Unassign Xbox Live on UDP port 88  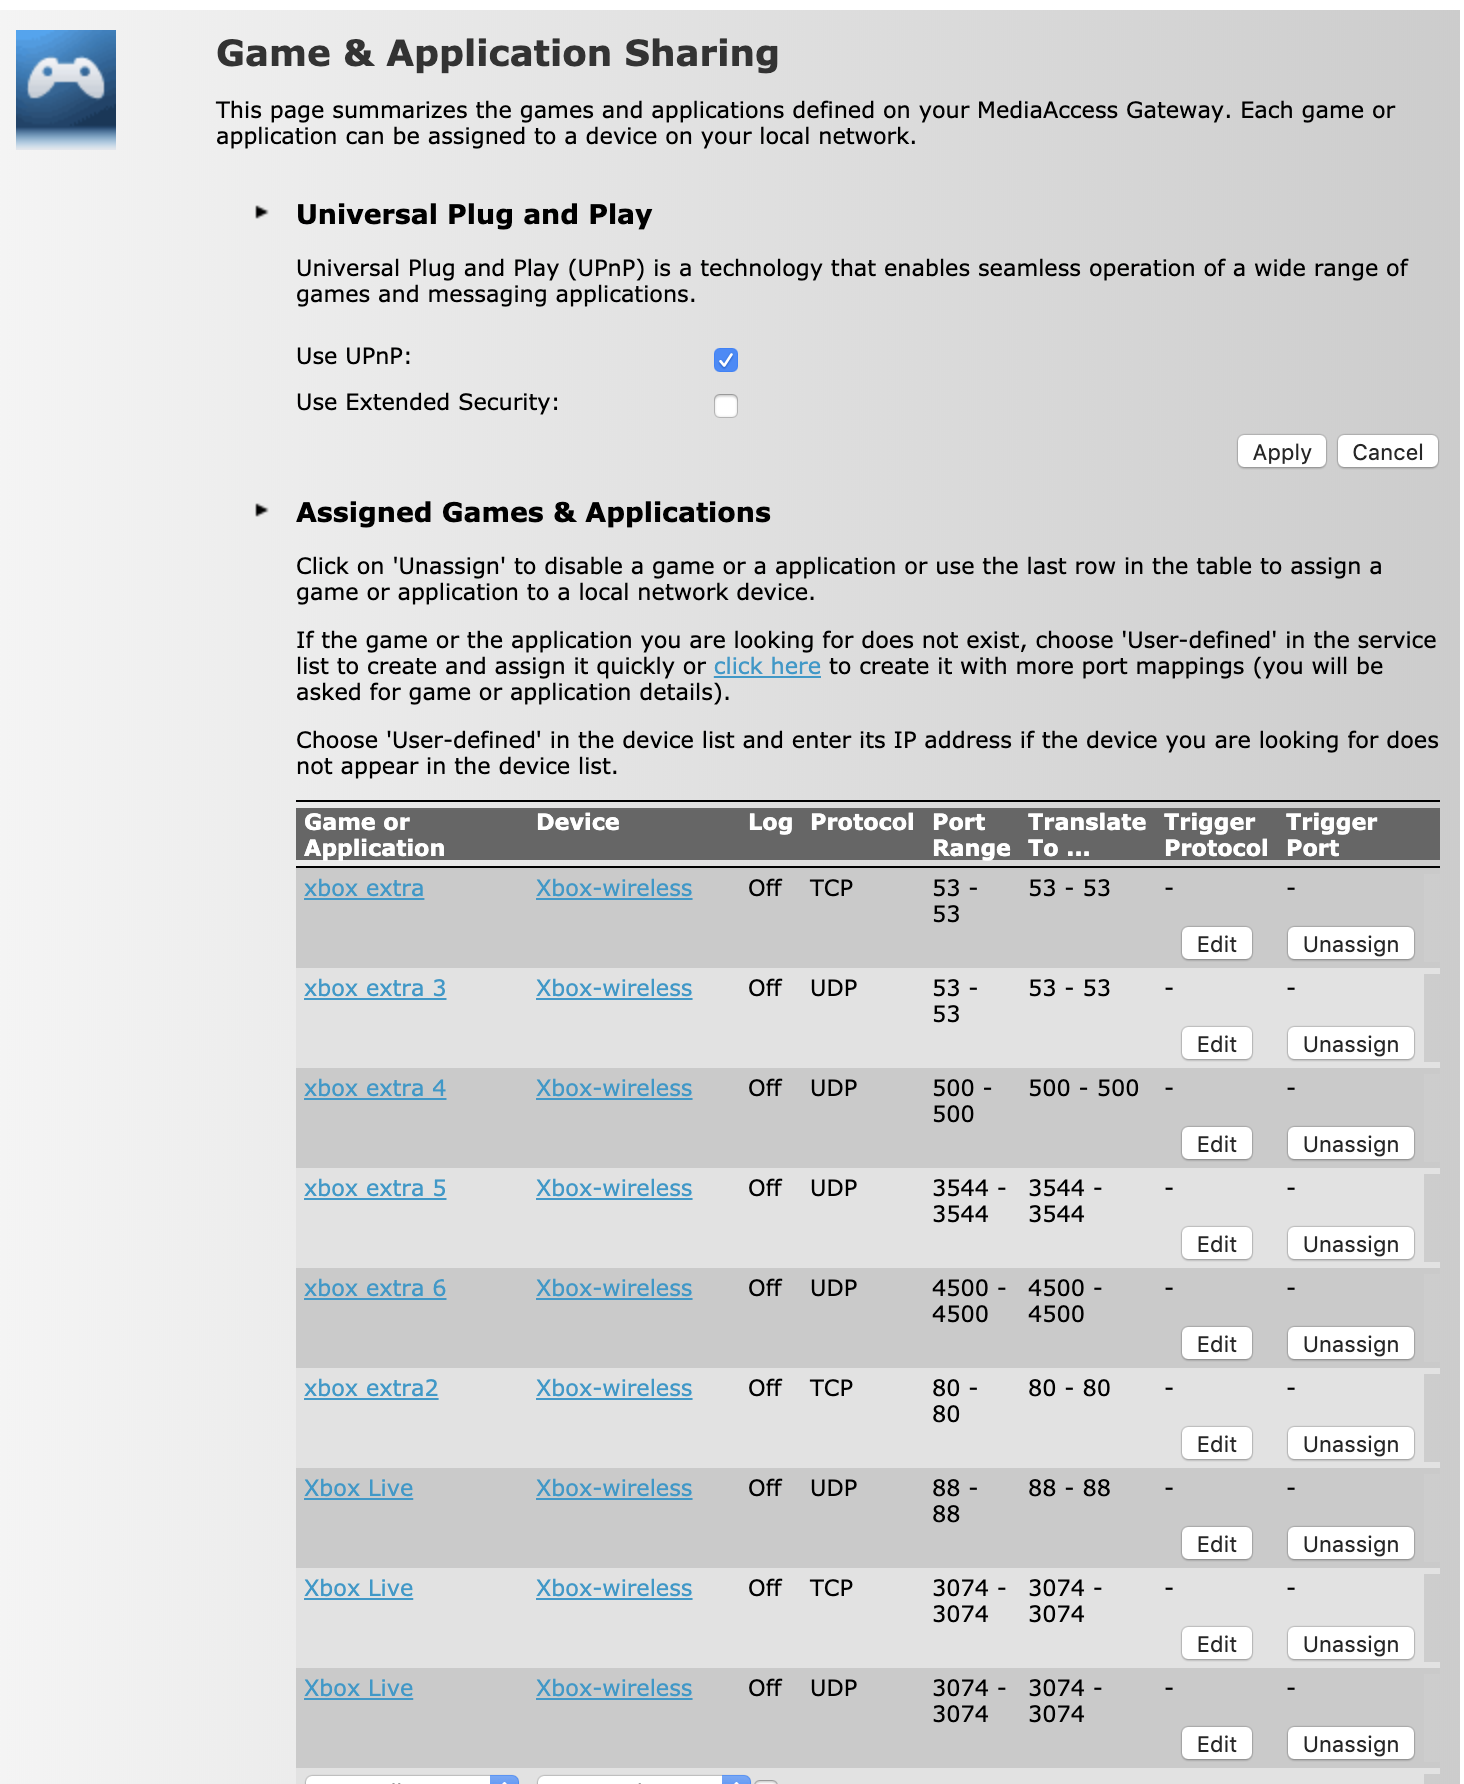pos(1351,1544)
